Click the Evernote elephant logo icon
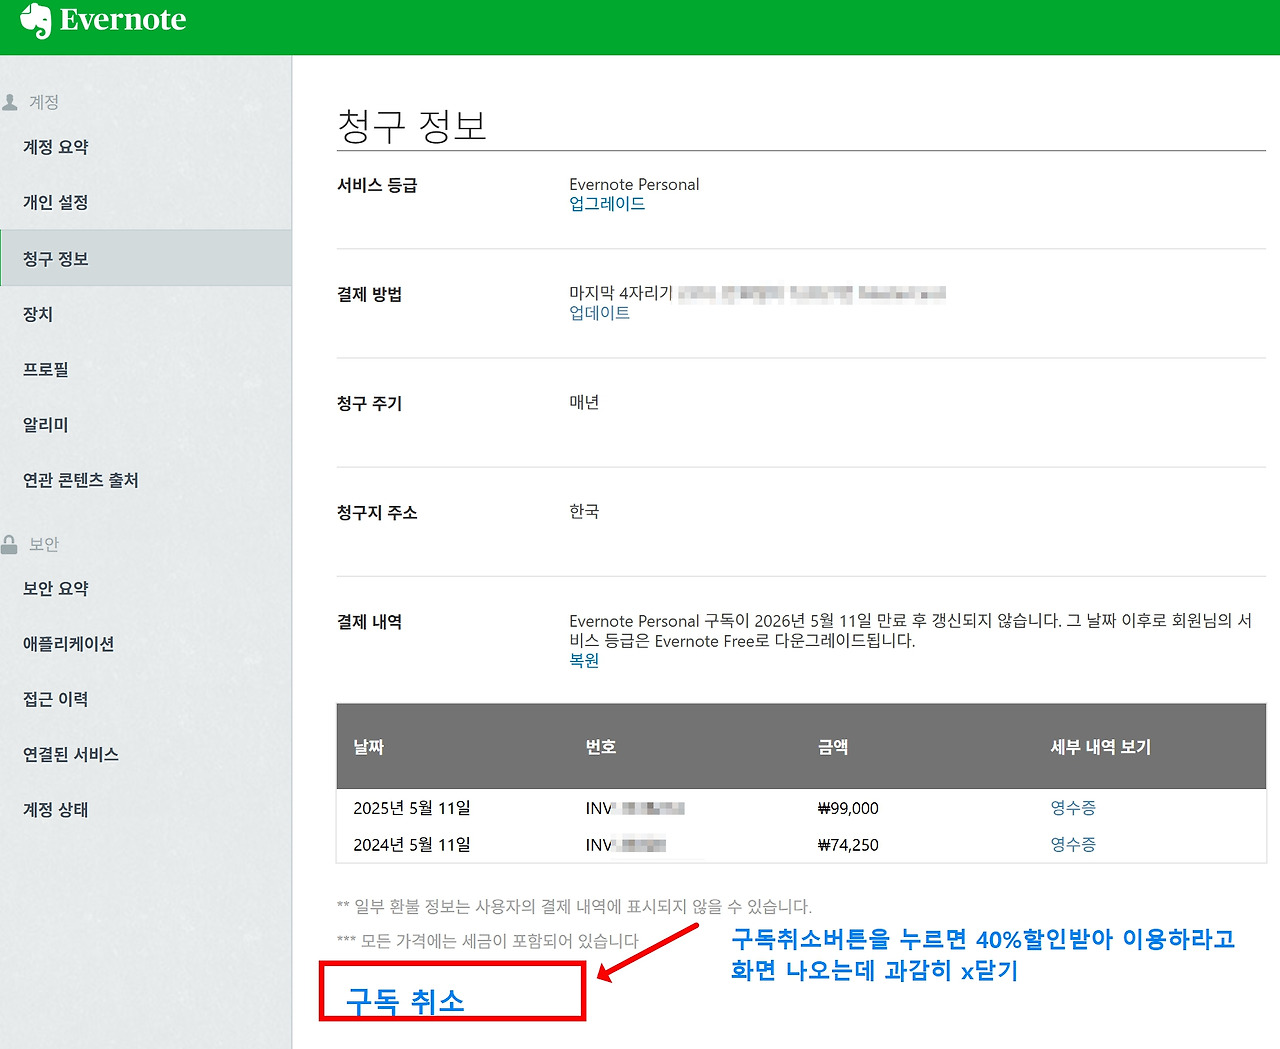1280x1049 pixels. point(35,21)
